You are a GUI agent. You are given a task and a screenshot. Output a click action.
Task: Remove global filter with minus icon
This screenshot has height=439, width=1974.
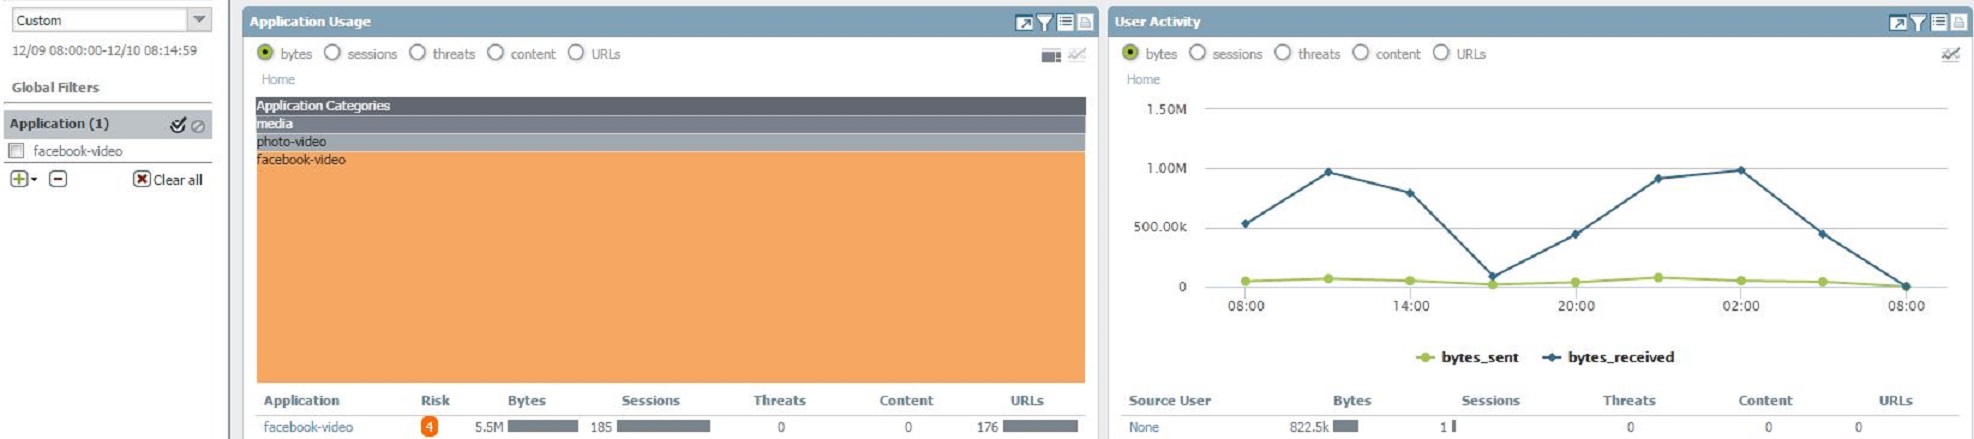tap(58, 179)
